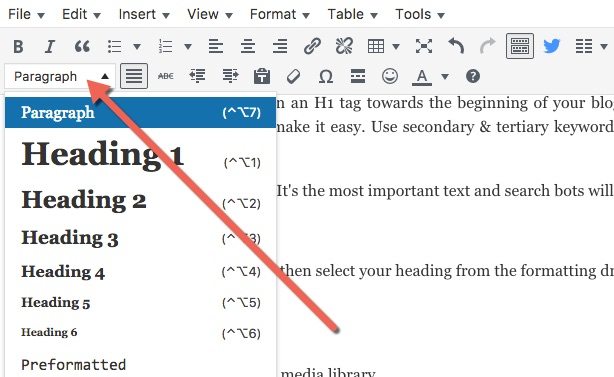Screen dimensions: 614x377
Task: Open table options dropdown arrow
Action: 396,47
